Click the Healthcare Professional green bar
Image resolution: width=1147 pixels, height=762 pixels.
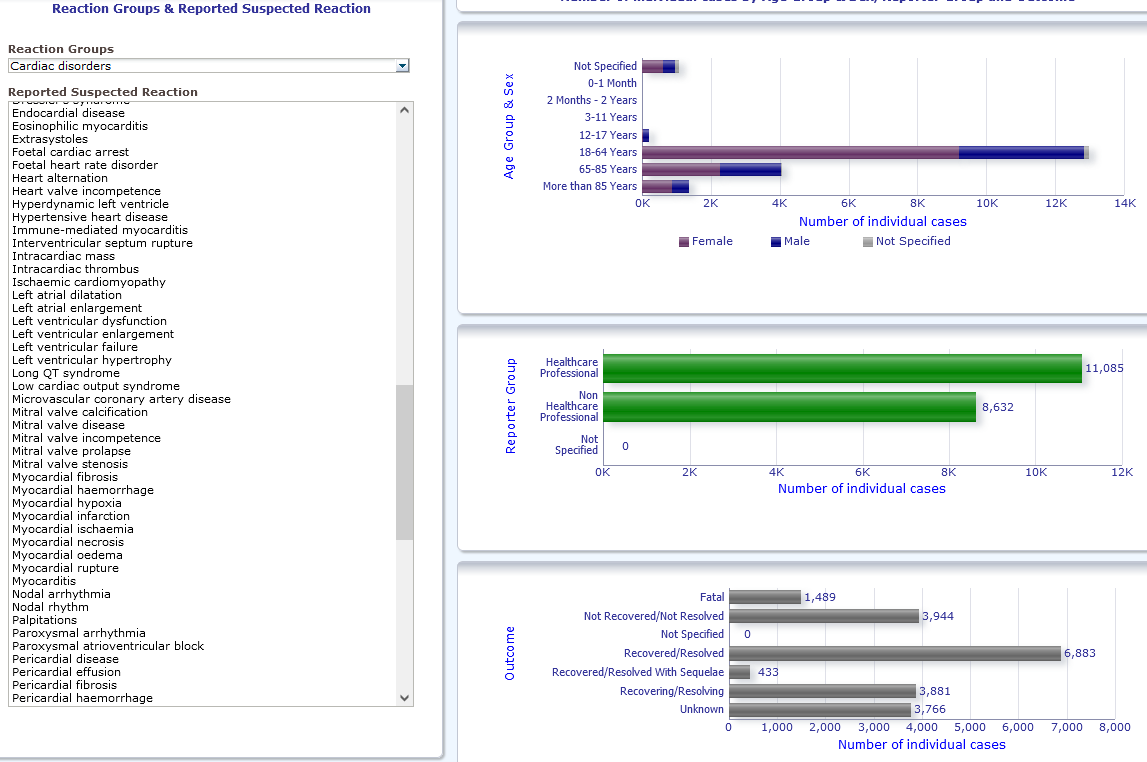pyautogui.click(x=843, y=369)
